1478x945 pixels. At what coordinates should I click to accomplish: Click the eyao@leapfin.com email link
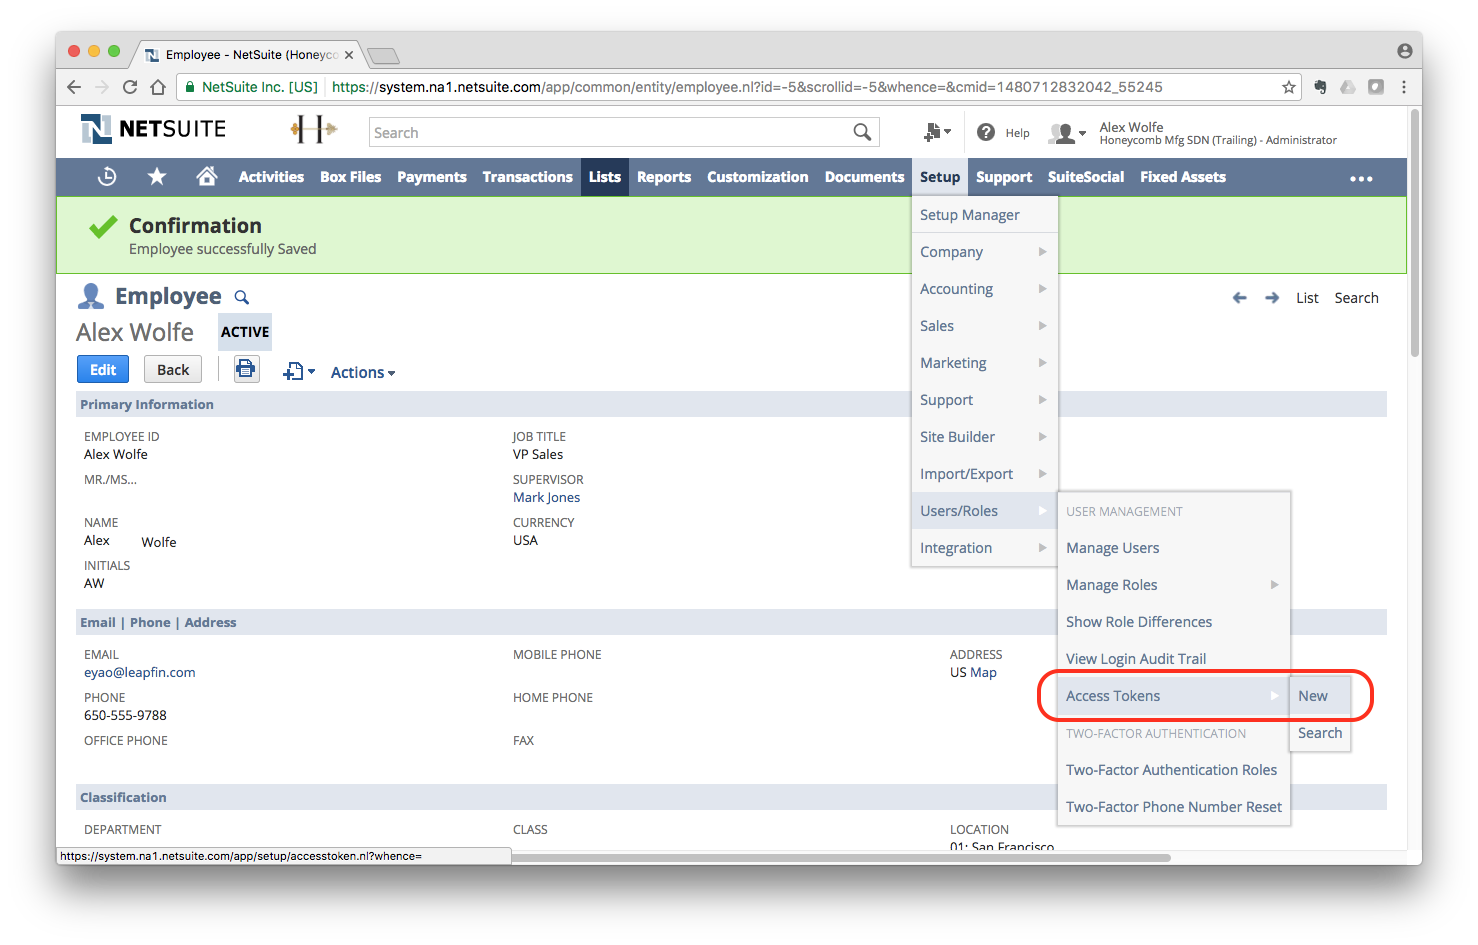tap(140, 673)
